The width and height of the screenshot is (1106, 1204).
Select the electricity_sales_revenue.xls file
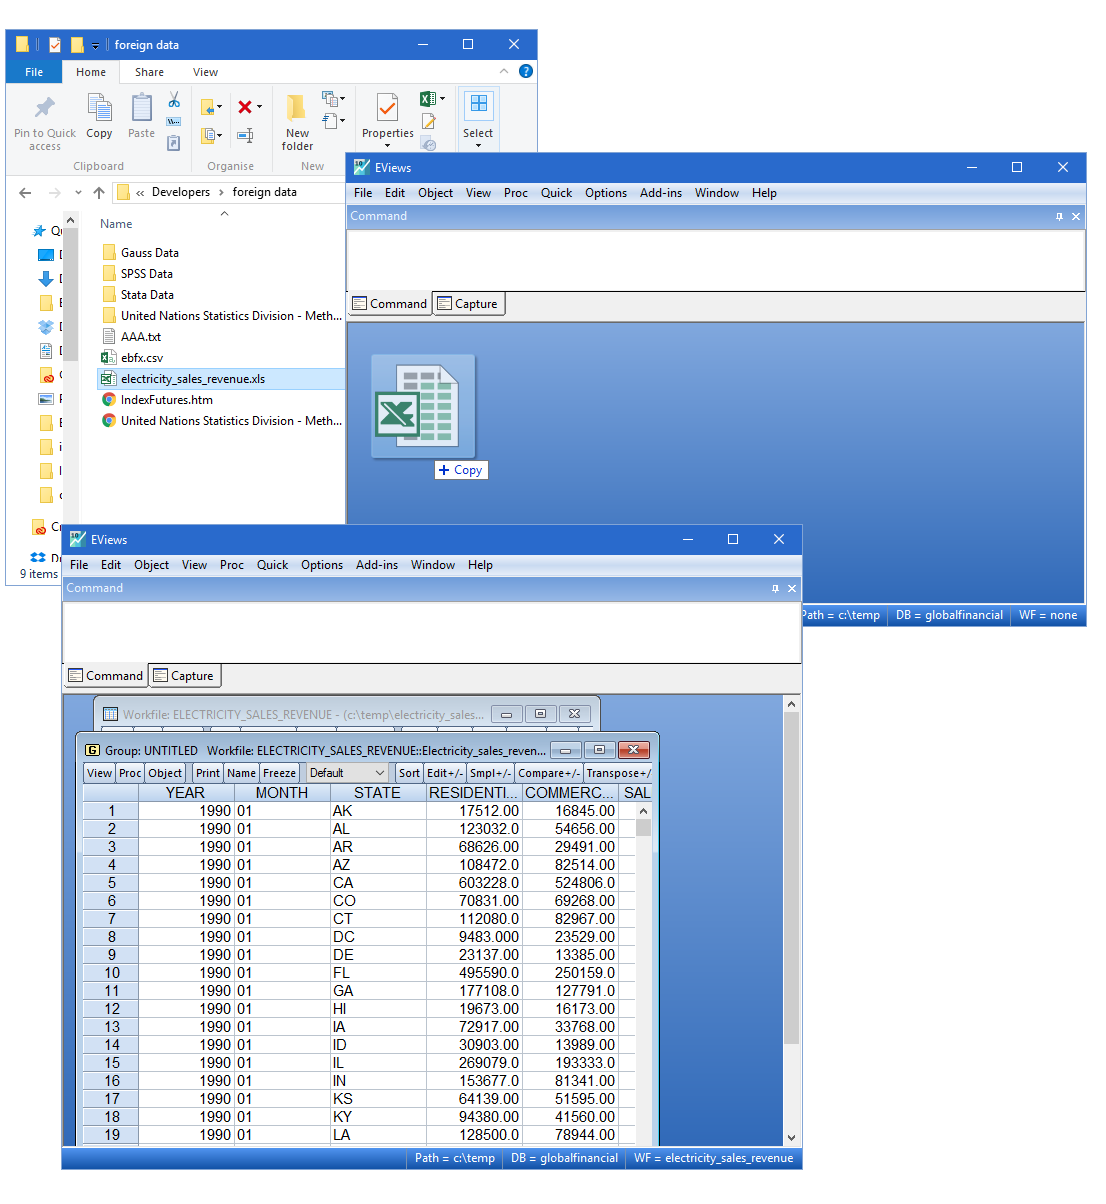point(192,379)
